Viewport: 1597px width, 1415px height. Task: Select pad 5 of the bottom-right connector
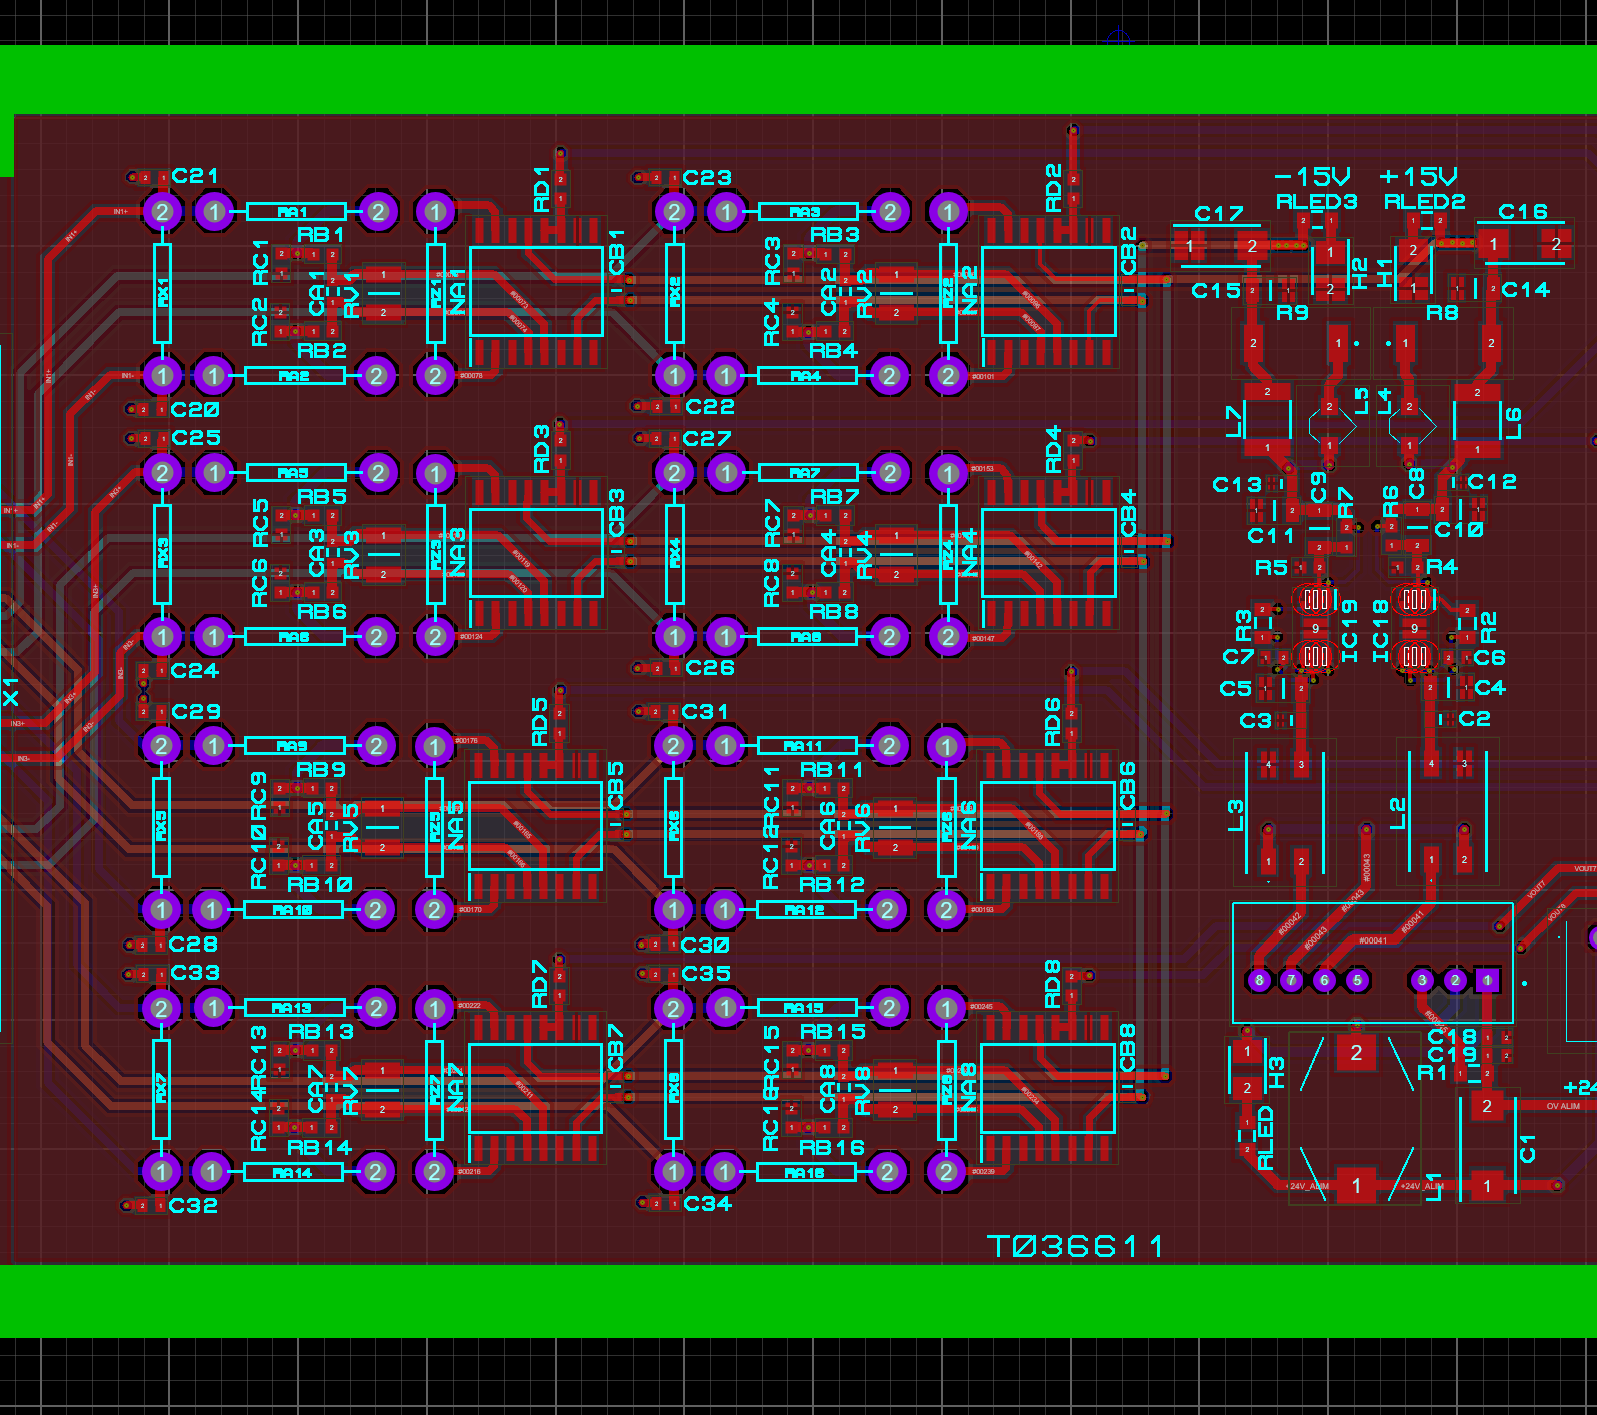coord(1357,980)
